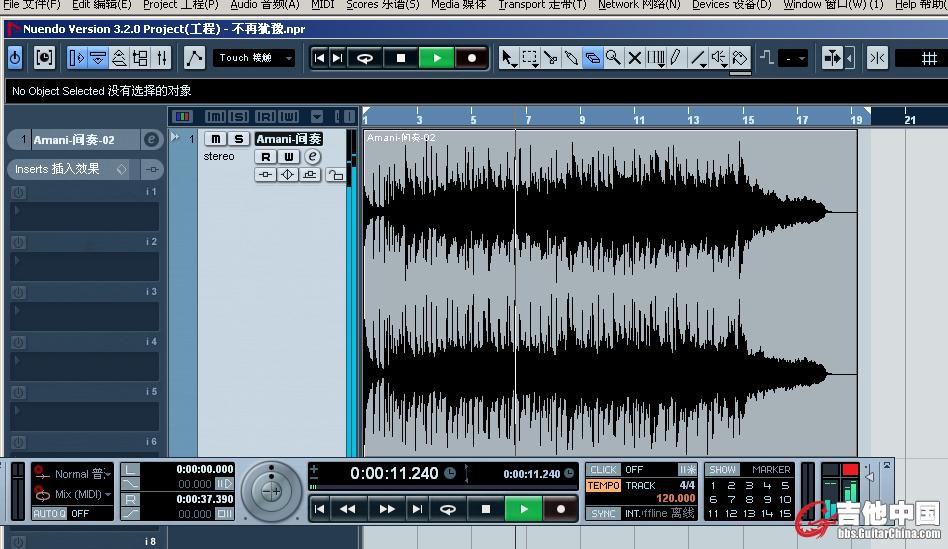948x549 pixels.
Task: Click green Play in top toolbar
Action: pos(436,58)
